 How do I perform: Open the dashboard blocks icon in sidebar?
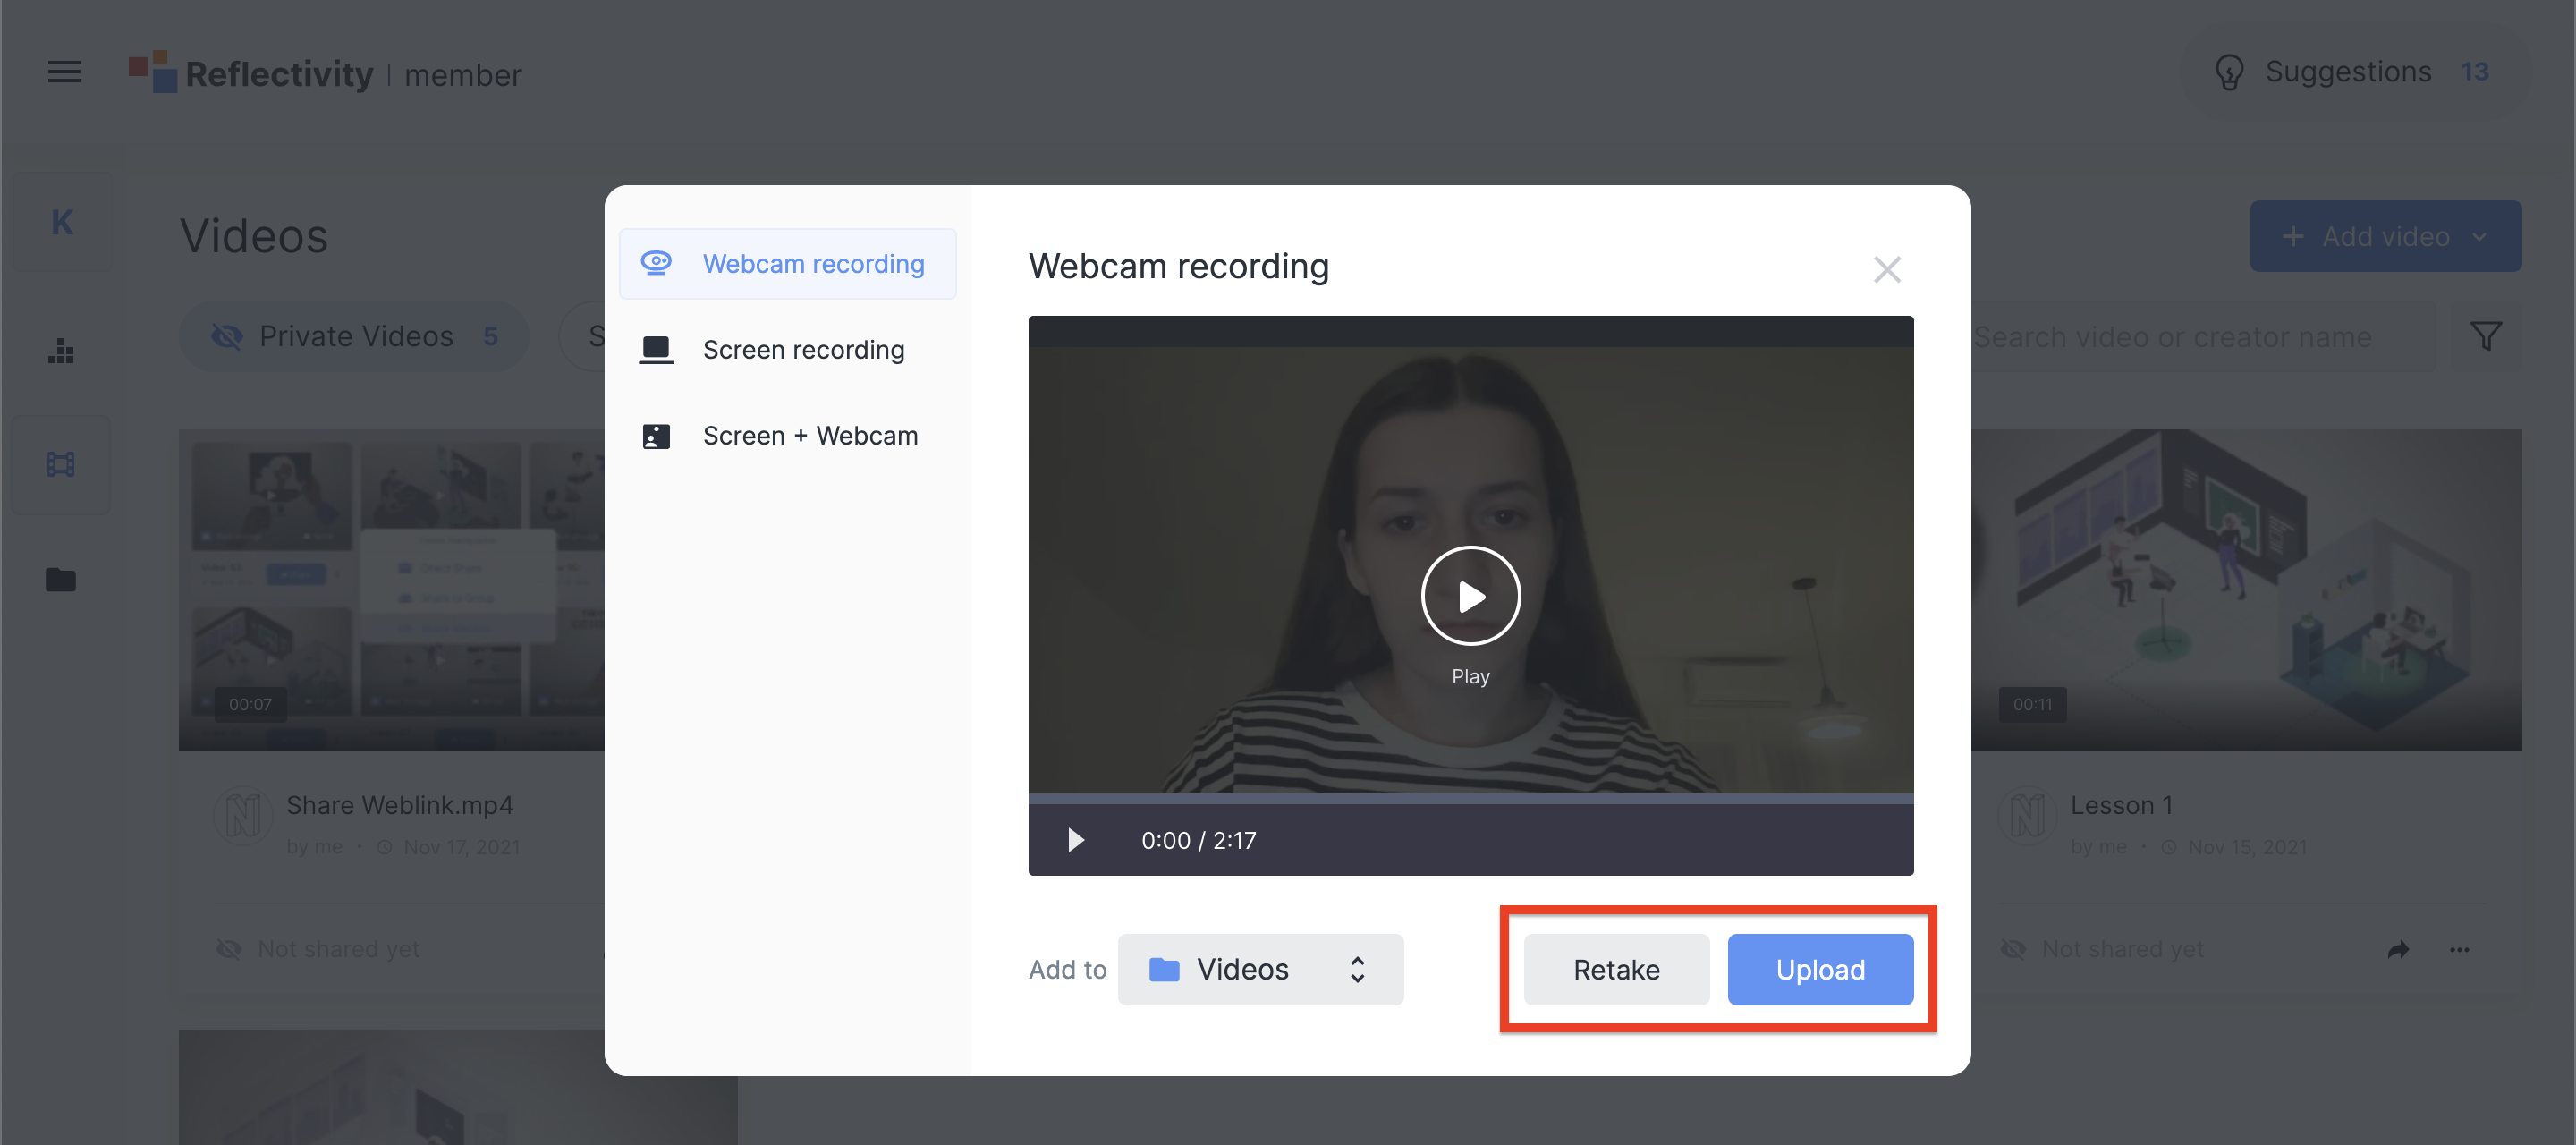click(61, 351)
